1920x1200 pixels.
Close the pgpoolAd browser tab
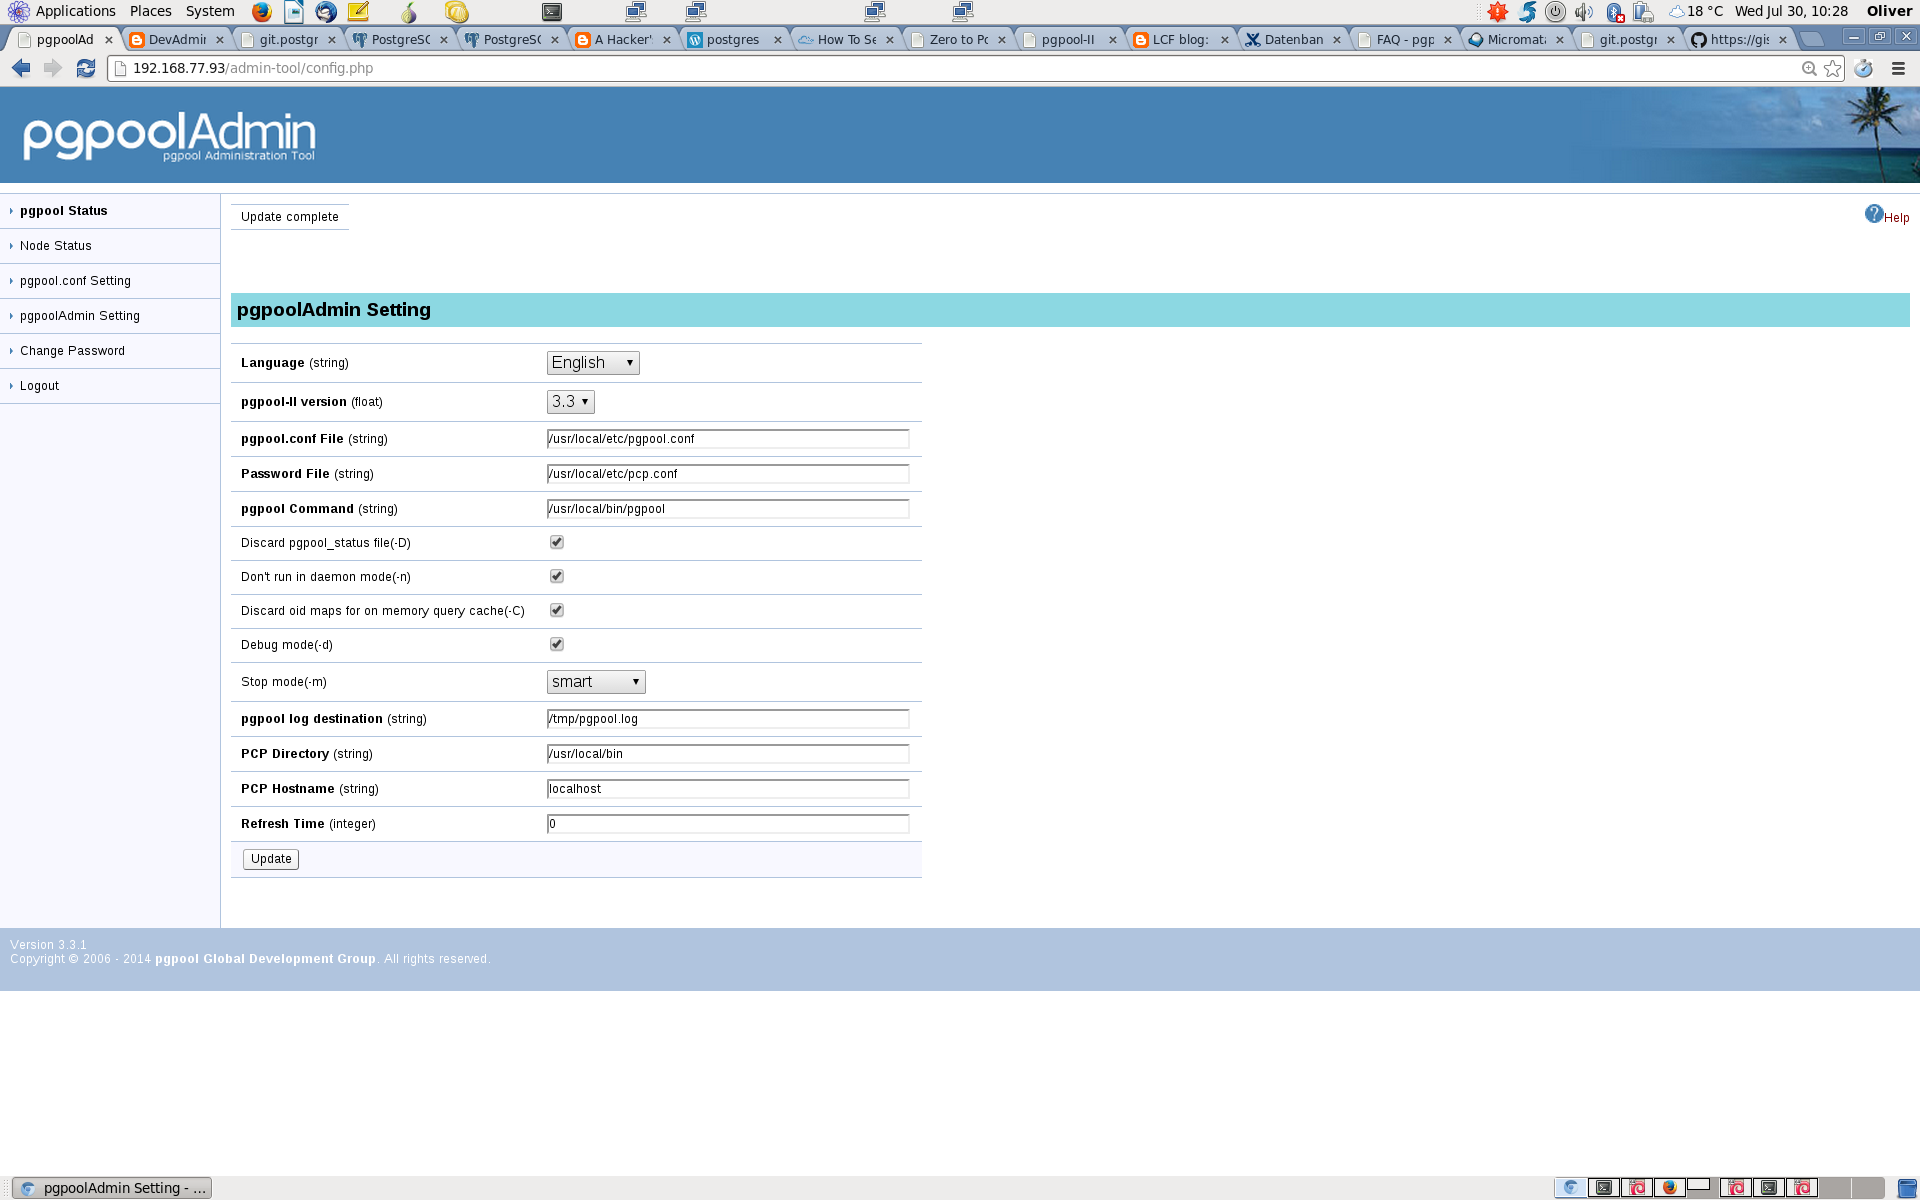[x=109, y=40]
